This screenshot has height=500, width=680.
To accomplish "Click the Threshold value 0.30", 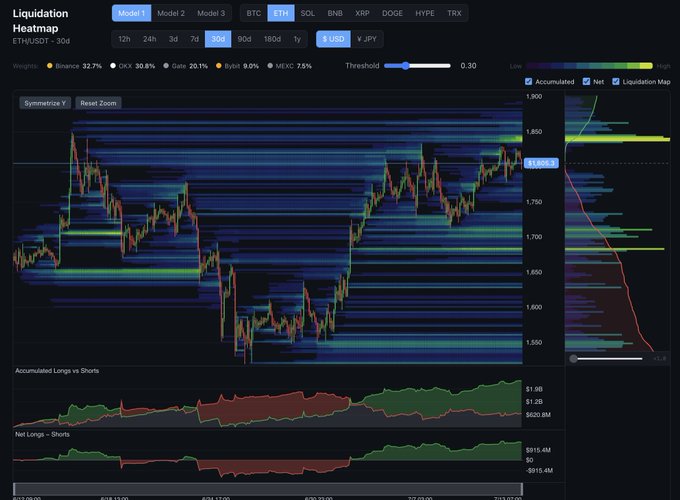I will click(468, 66).
